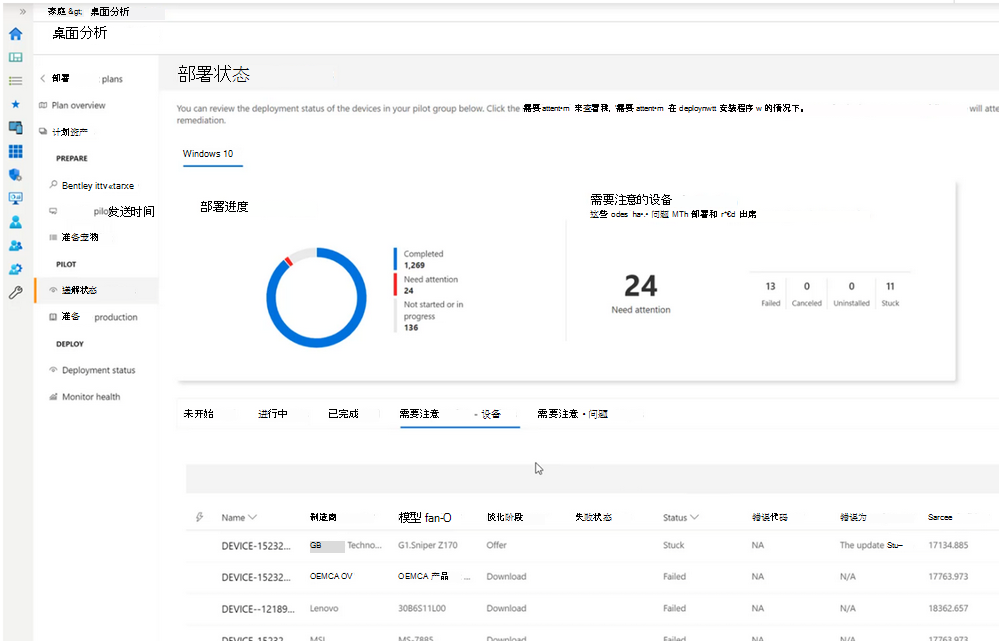Click the filter icon in the table header

200,517
